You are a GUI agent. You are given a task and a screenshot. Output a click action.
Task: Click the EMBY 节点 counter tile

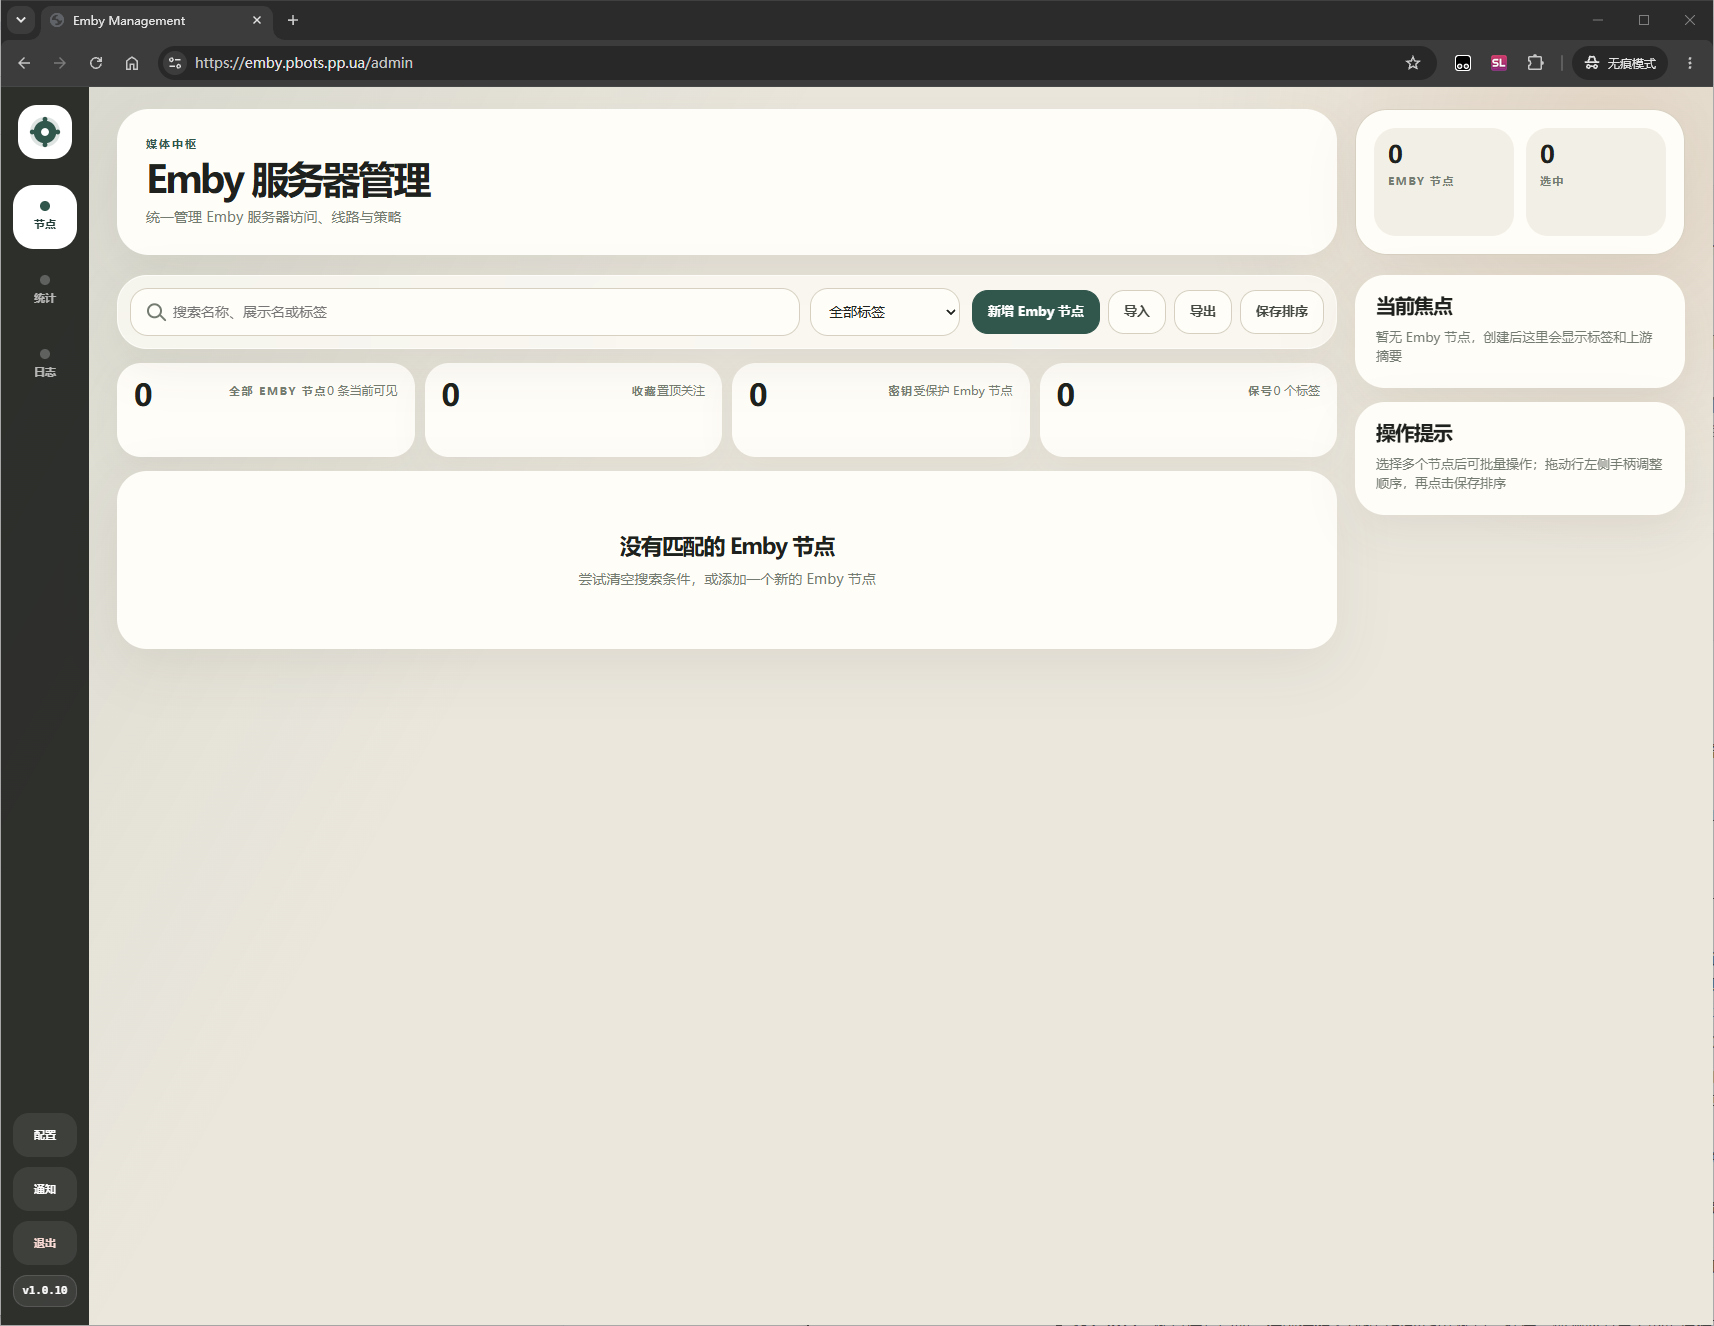click(1444, 182)
